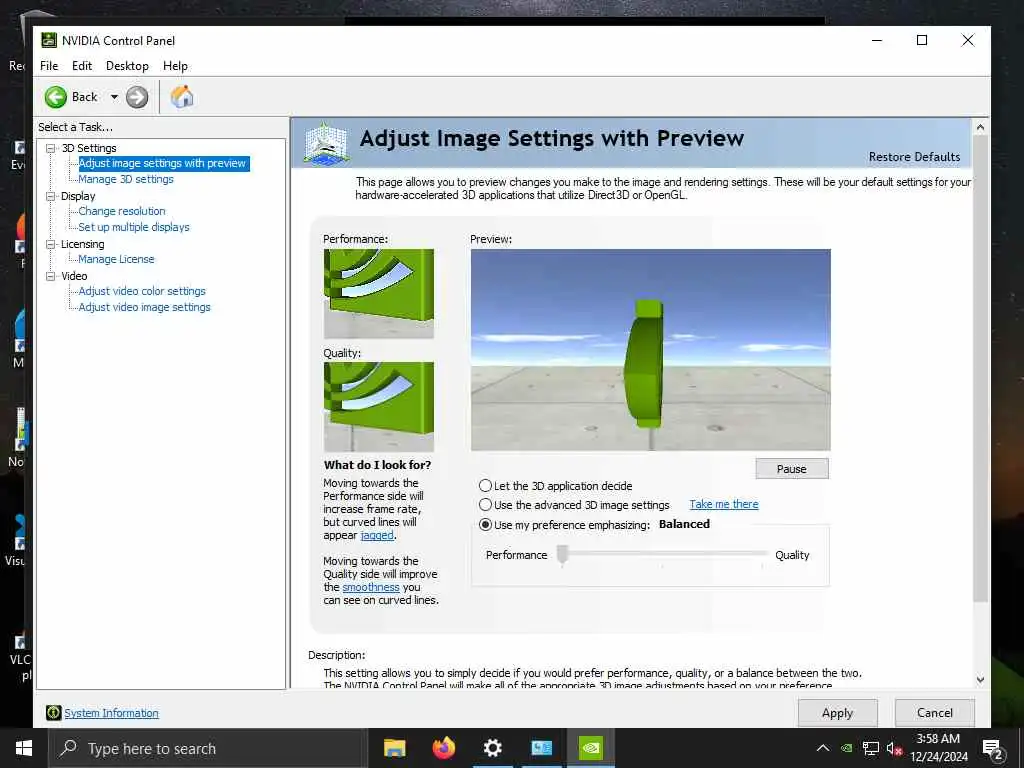Select Use my preference emphasizing option

pyautogui.click(x=485, y=524)
